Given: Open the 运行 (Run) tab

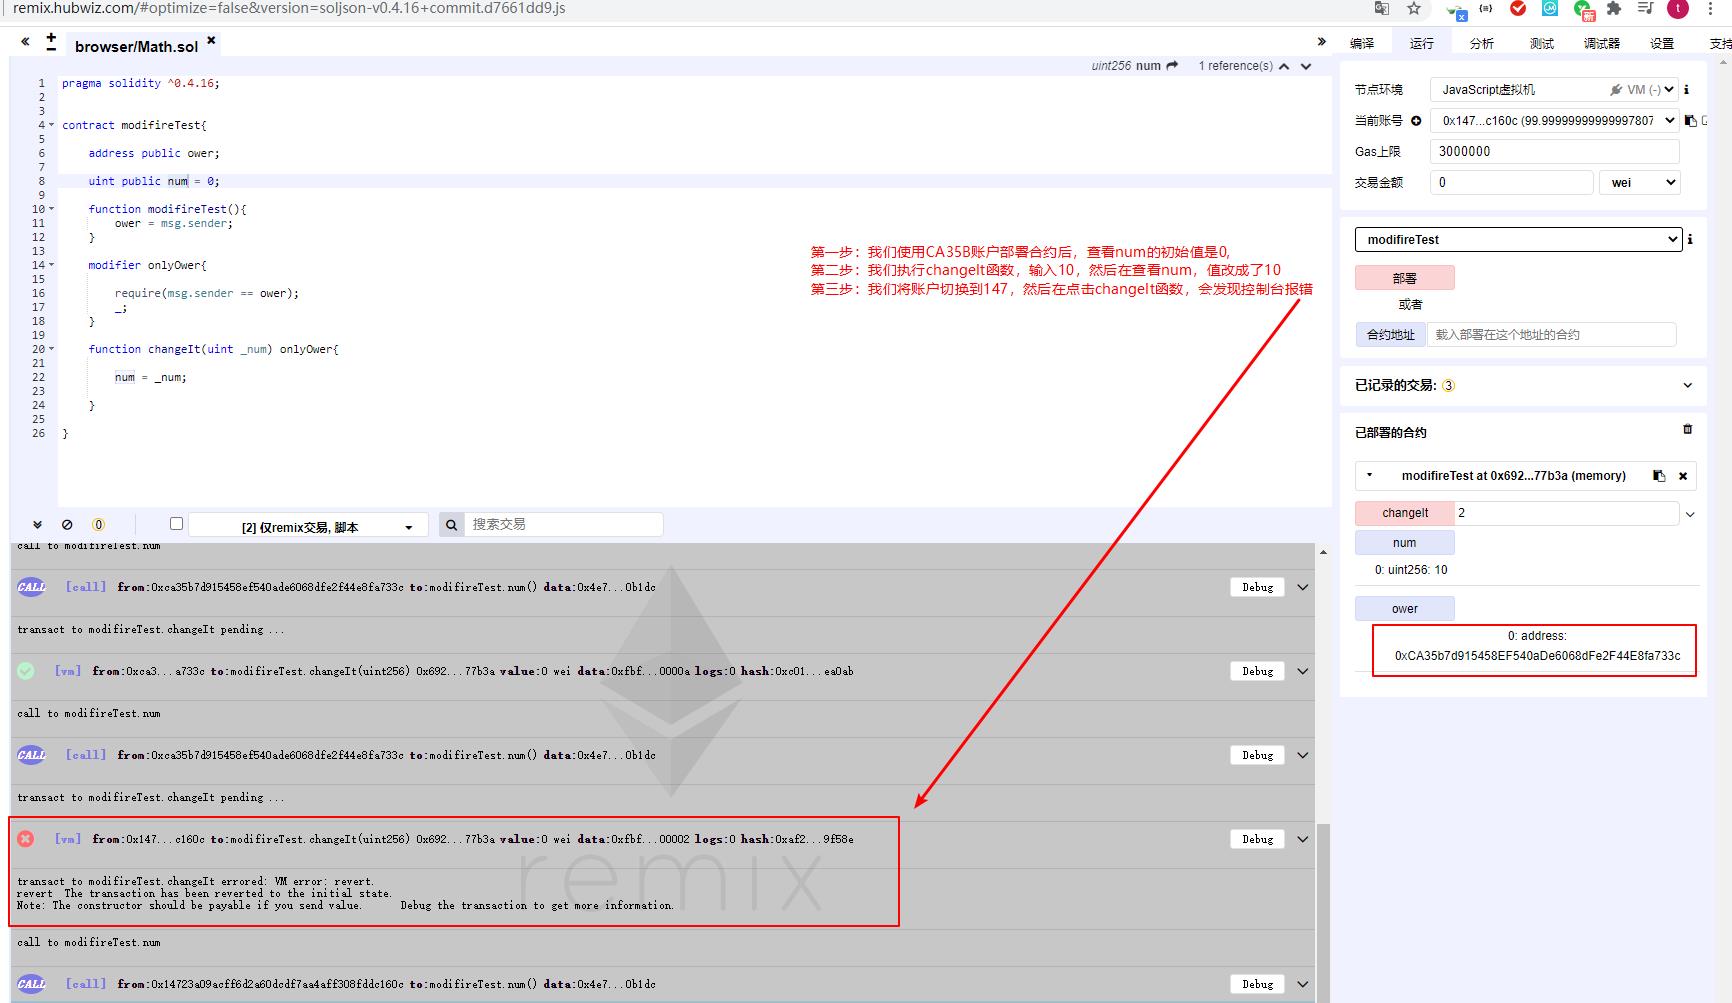Looking at the screenshot, I should [x=1421, y=43].
